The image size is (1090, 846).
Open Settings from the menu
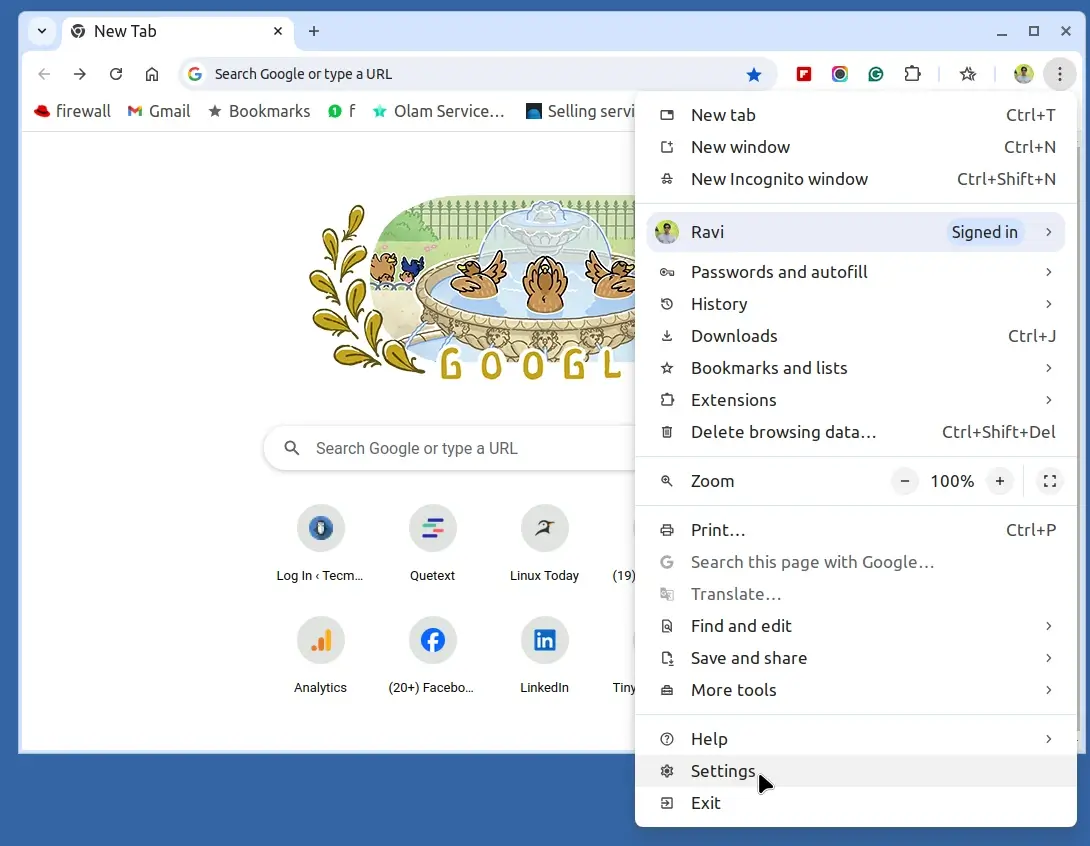[x=856, y=771]
